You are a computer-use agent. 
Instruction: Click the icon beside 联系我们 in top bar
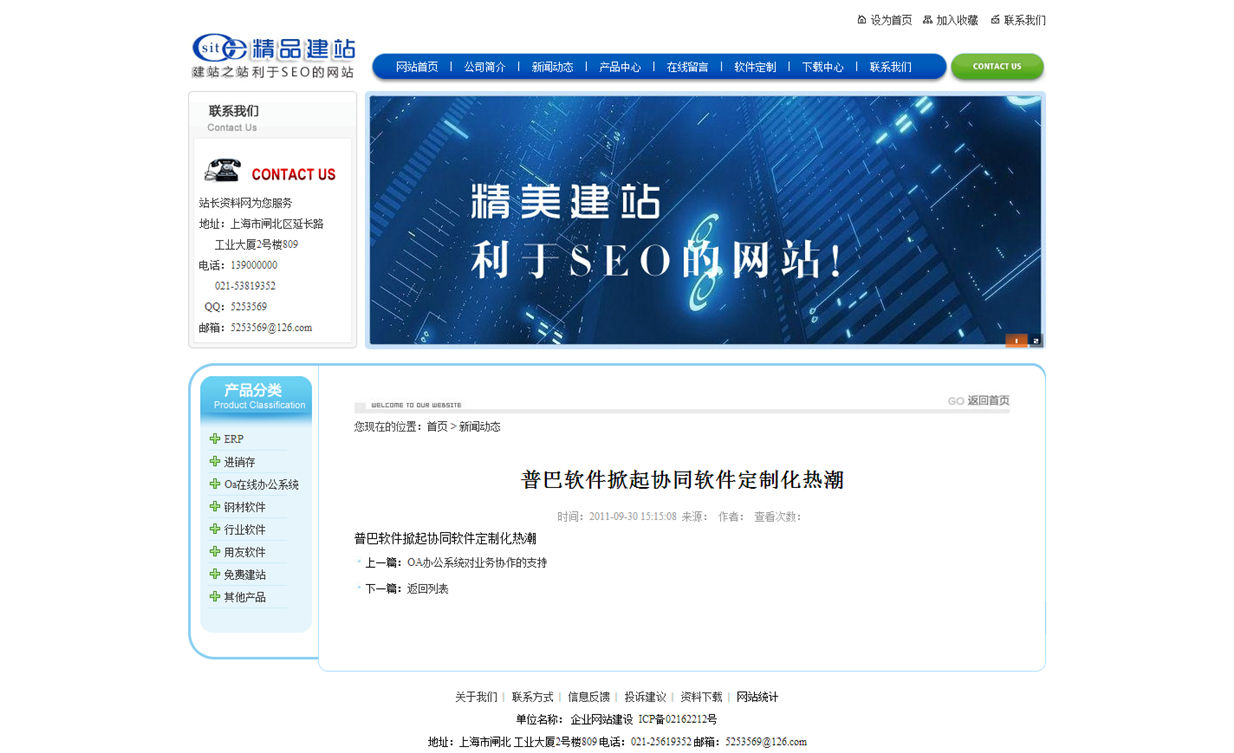tap(996, 20)
